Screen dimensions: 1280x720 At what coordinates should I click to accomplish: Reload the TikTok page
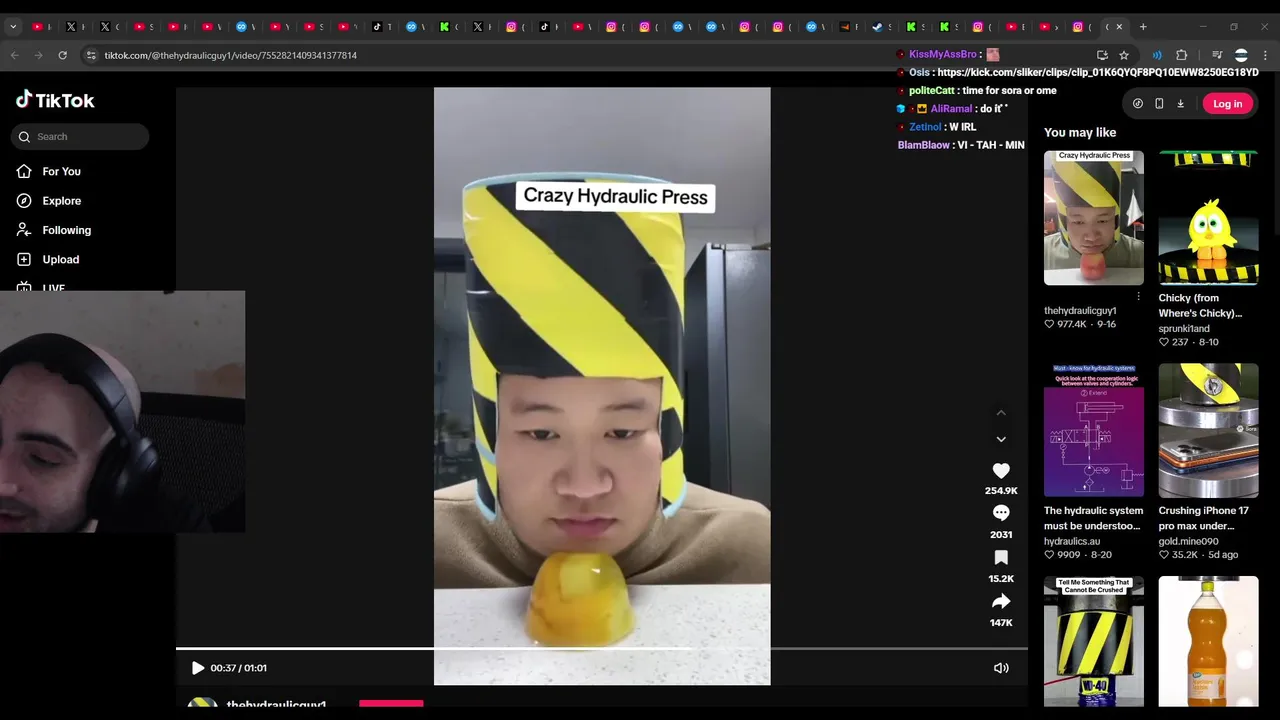point(63,55)
